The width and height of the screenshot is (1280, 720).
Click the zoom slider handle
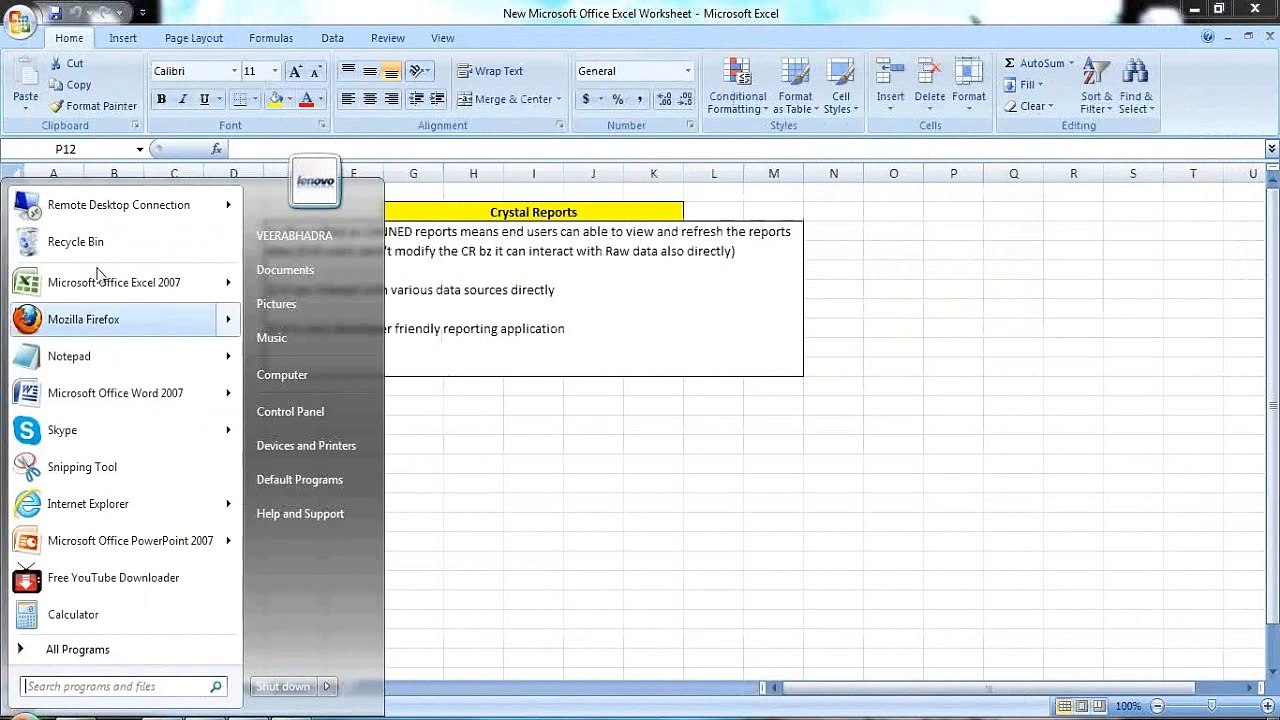click(x=1213, y=706)
